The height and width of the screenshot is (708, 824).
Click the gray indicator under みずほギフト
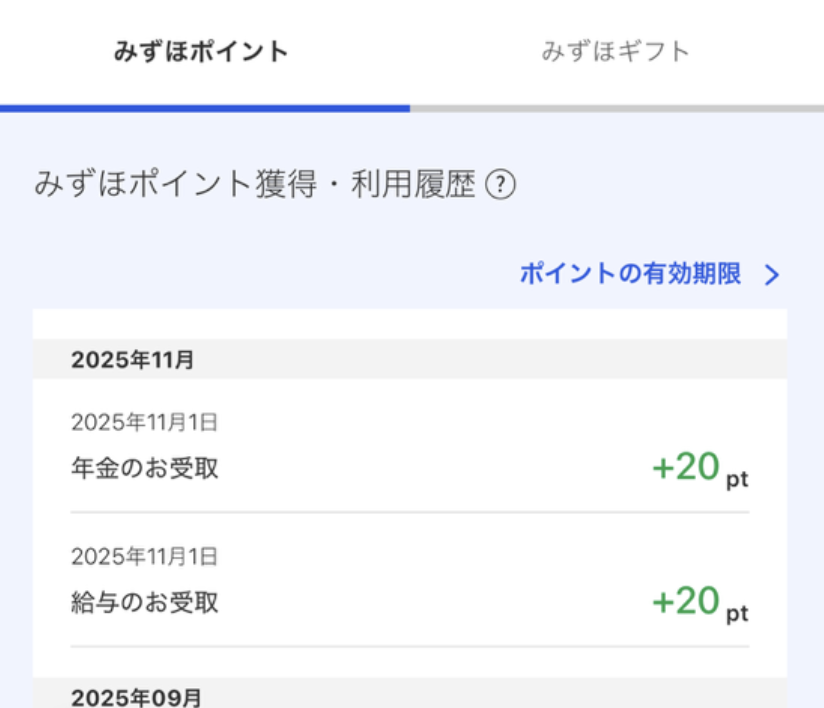(615, 107)
